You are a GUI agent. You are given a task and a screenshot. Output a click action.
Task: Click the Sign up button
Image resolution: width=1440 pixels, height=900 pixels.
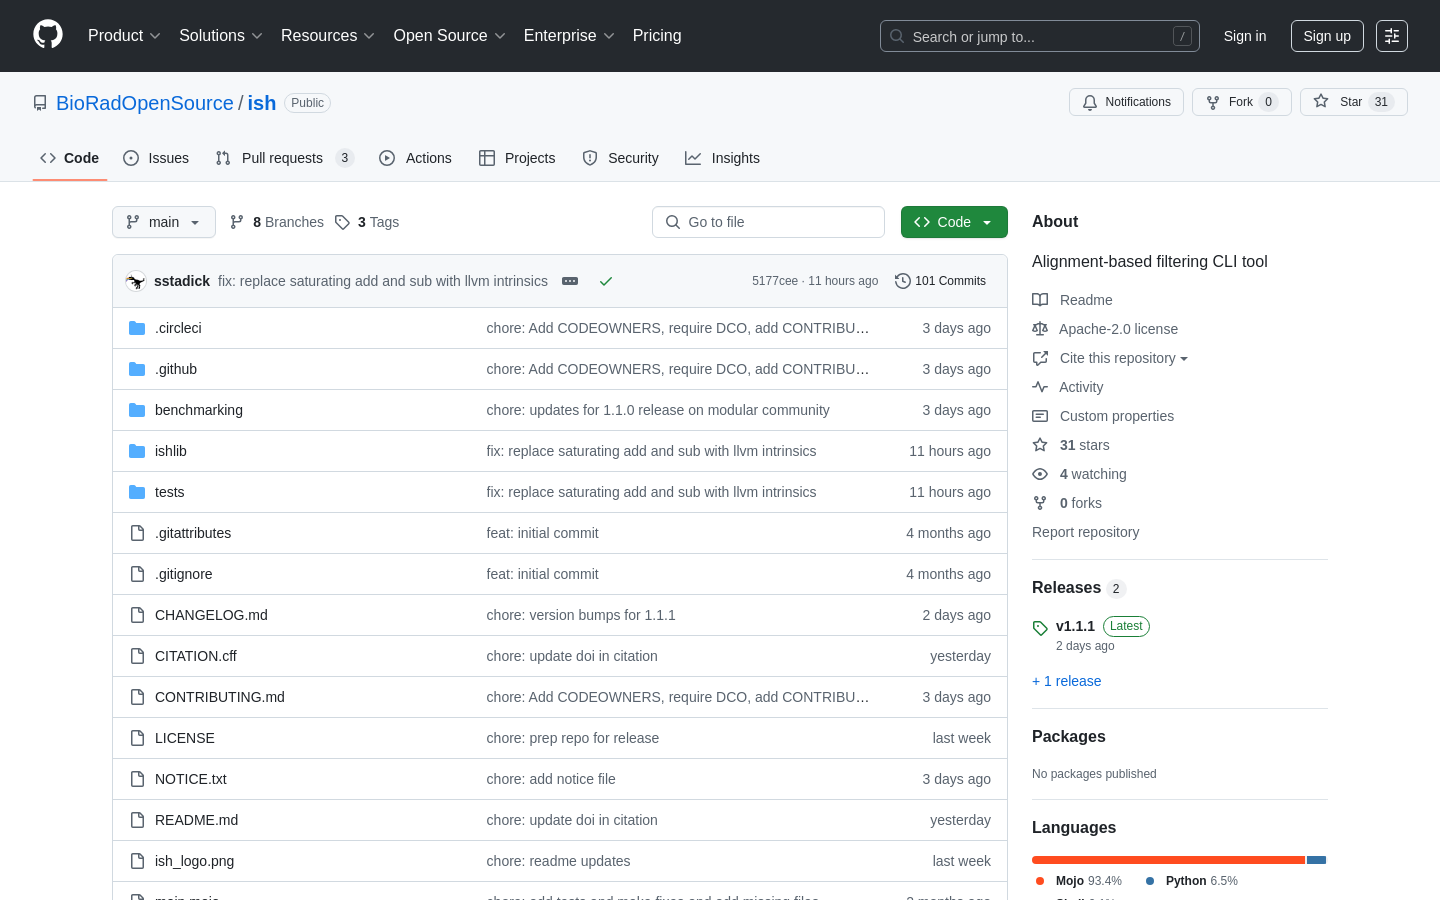click(x=1327, y=36)
